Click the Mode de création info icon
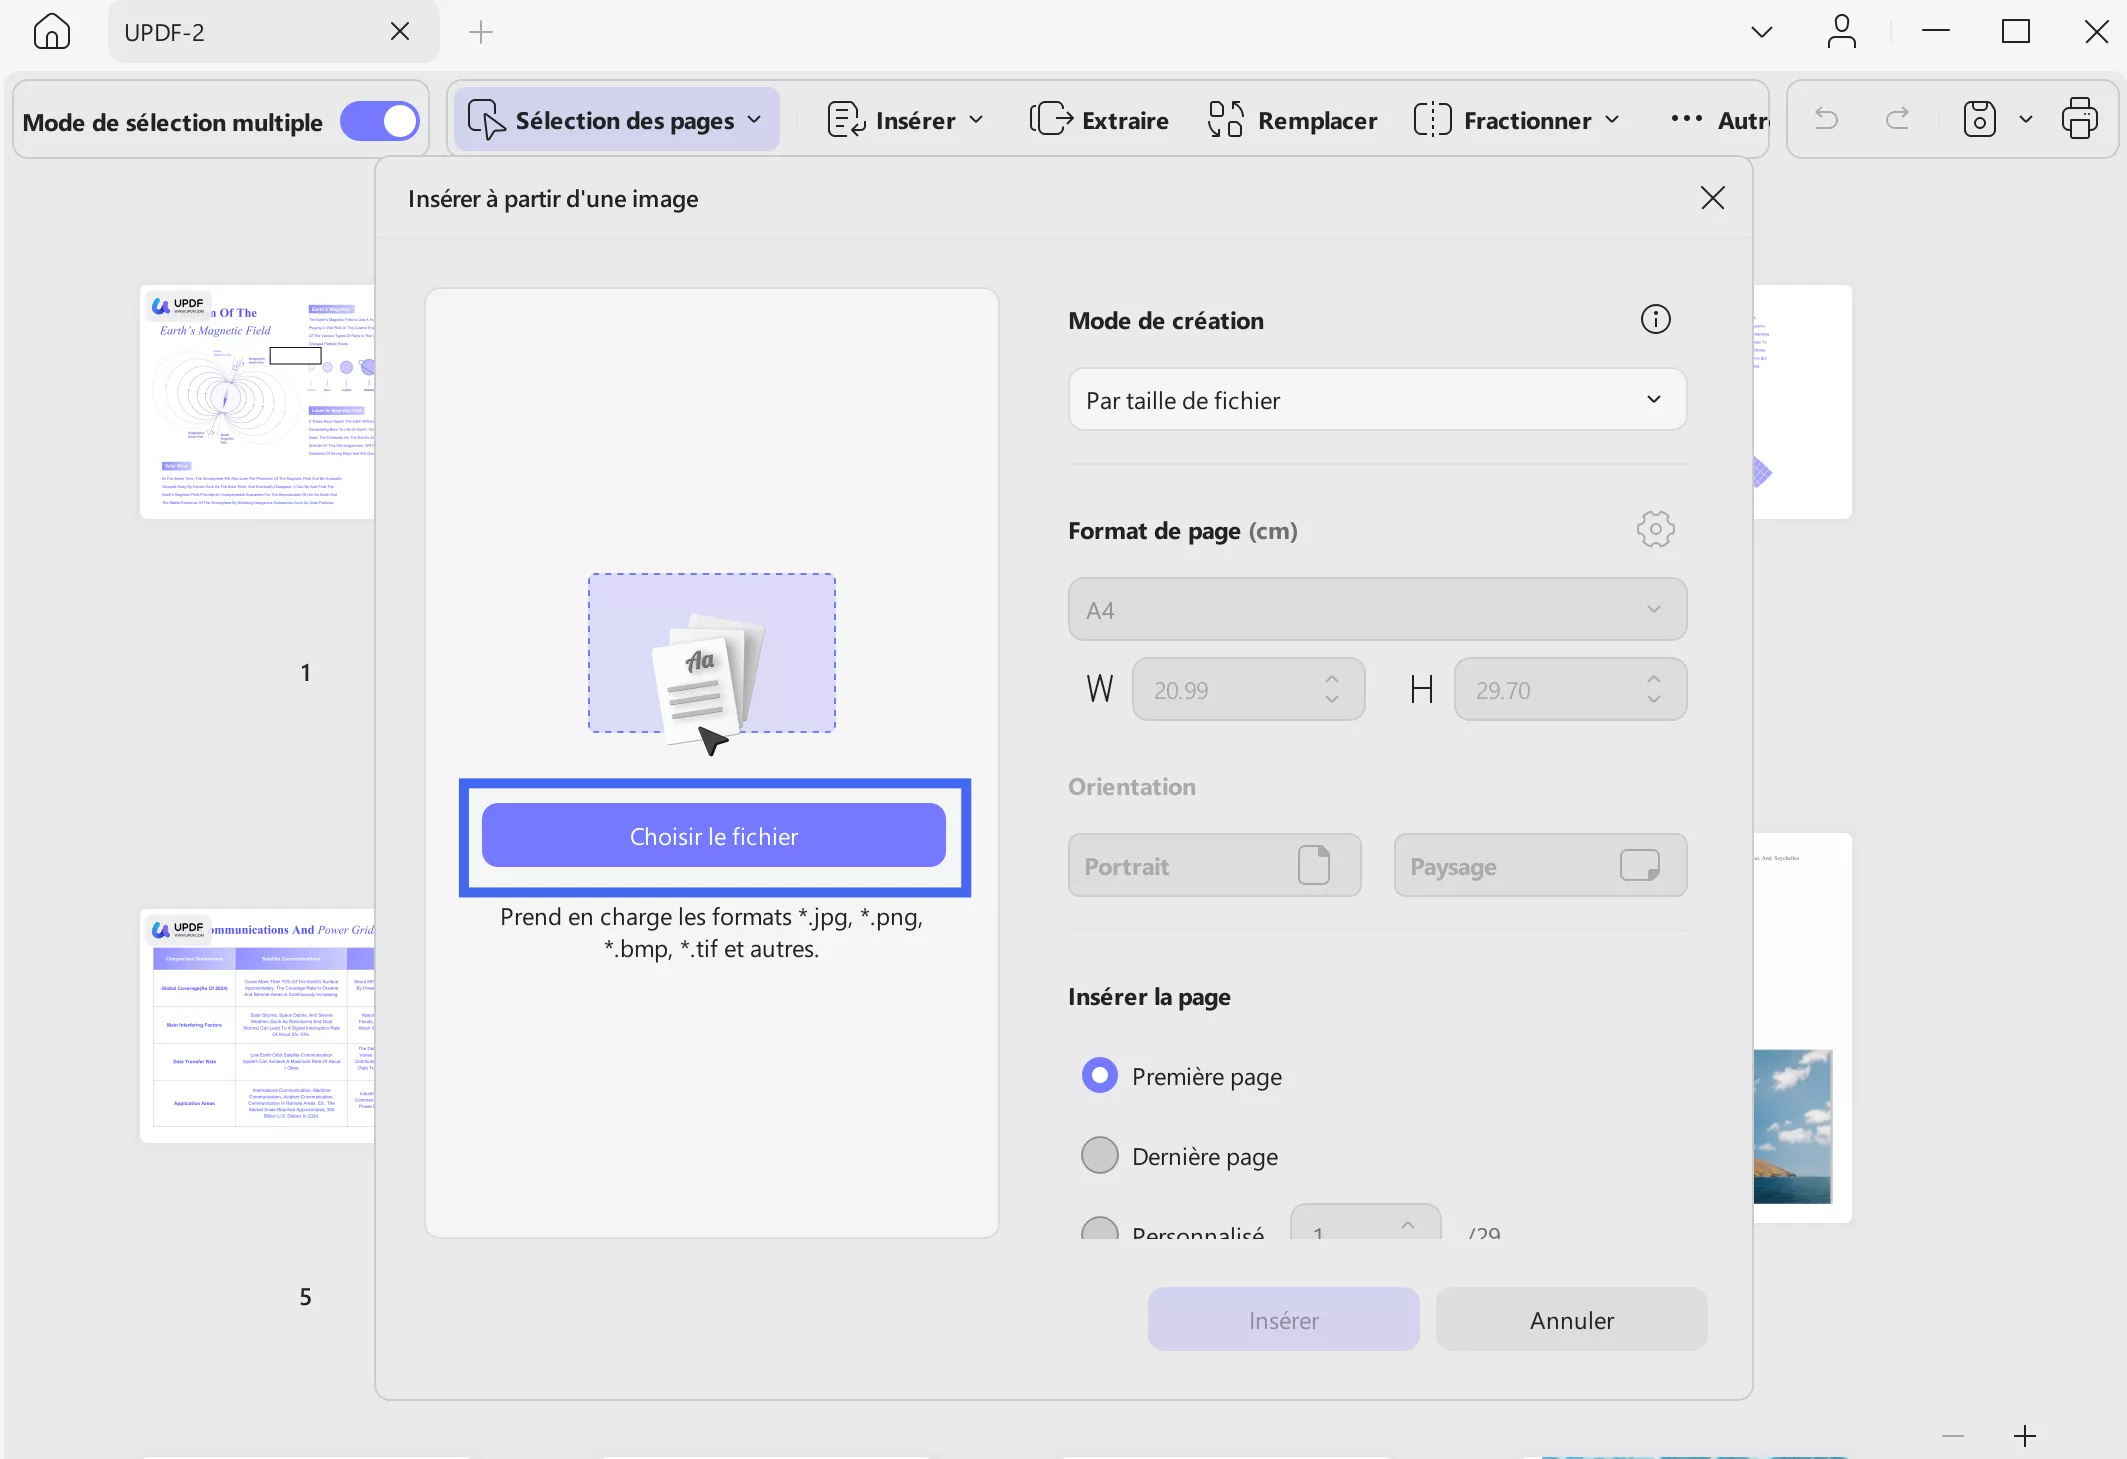 (1655, 320)
